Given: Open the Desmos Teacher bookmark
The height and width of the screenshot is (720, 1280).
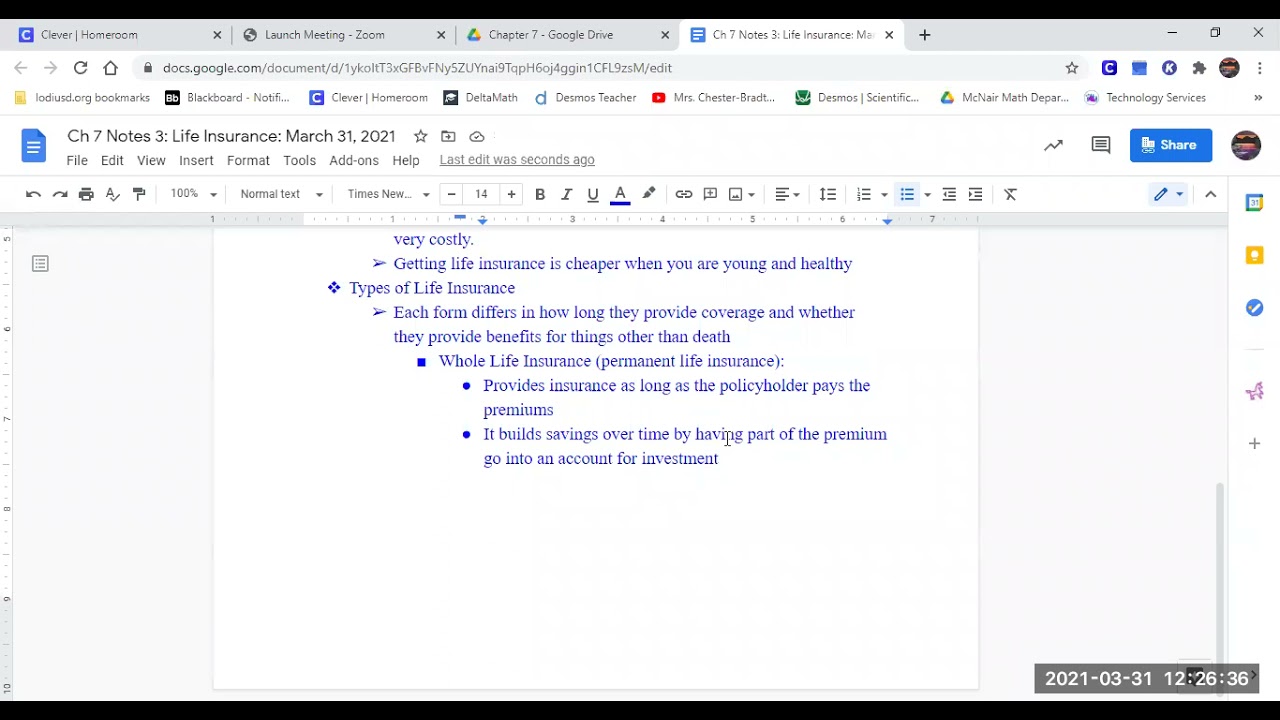Looking at the screenshot, I should click(585, 98).
